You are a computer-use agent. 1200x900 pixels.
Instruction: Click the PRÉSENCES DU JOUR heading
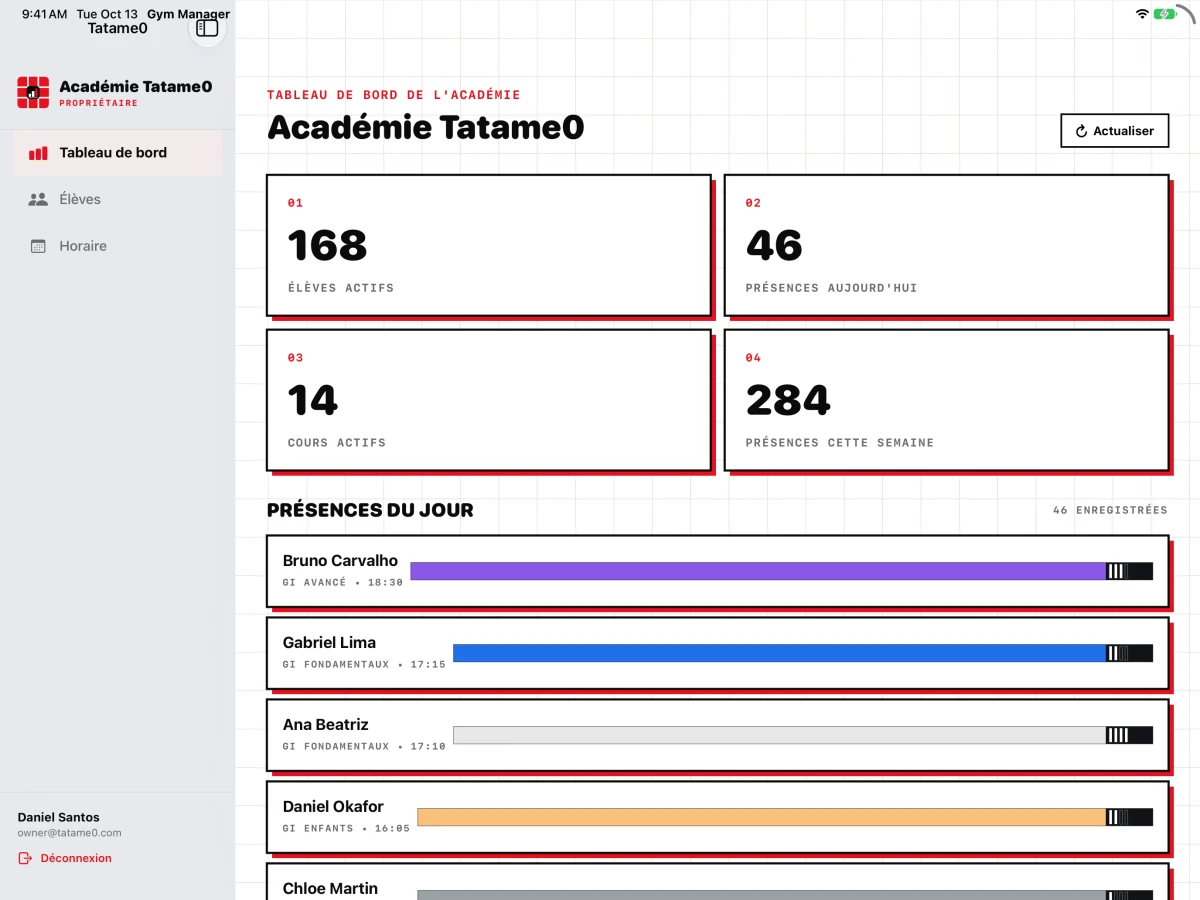370,510
